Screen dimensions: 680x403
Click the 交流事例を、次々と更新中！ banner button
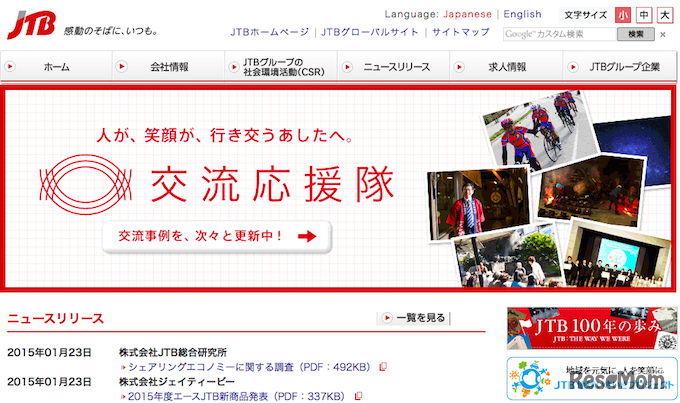[x=217, y=236]
